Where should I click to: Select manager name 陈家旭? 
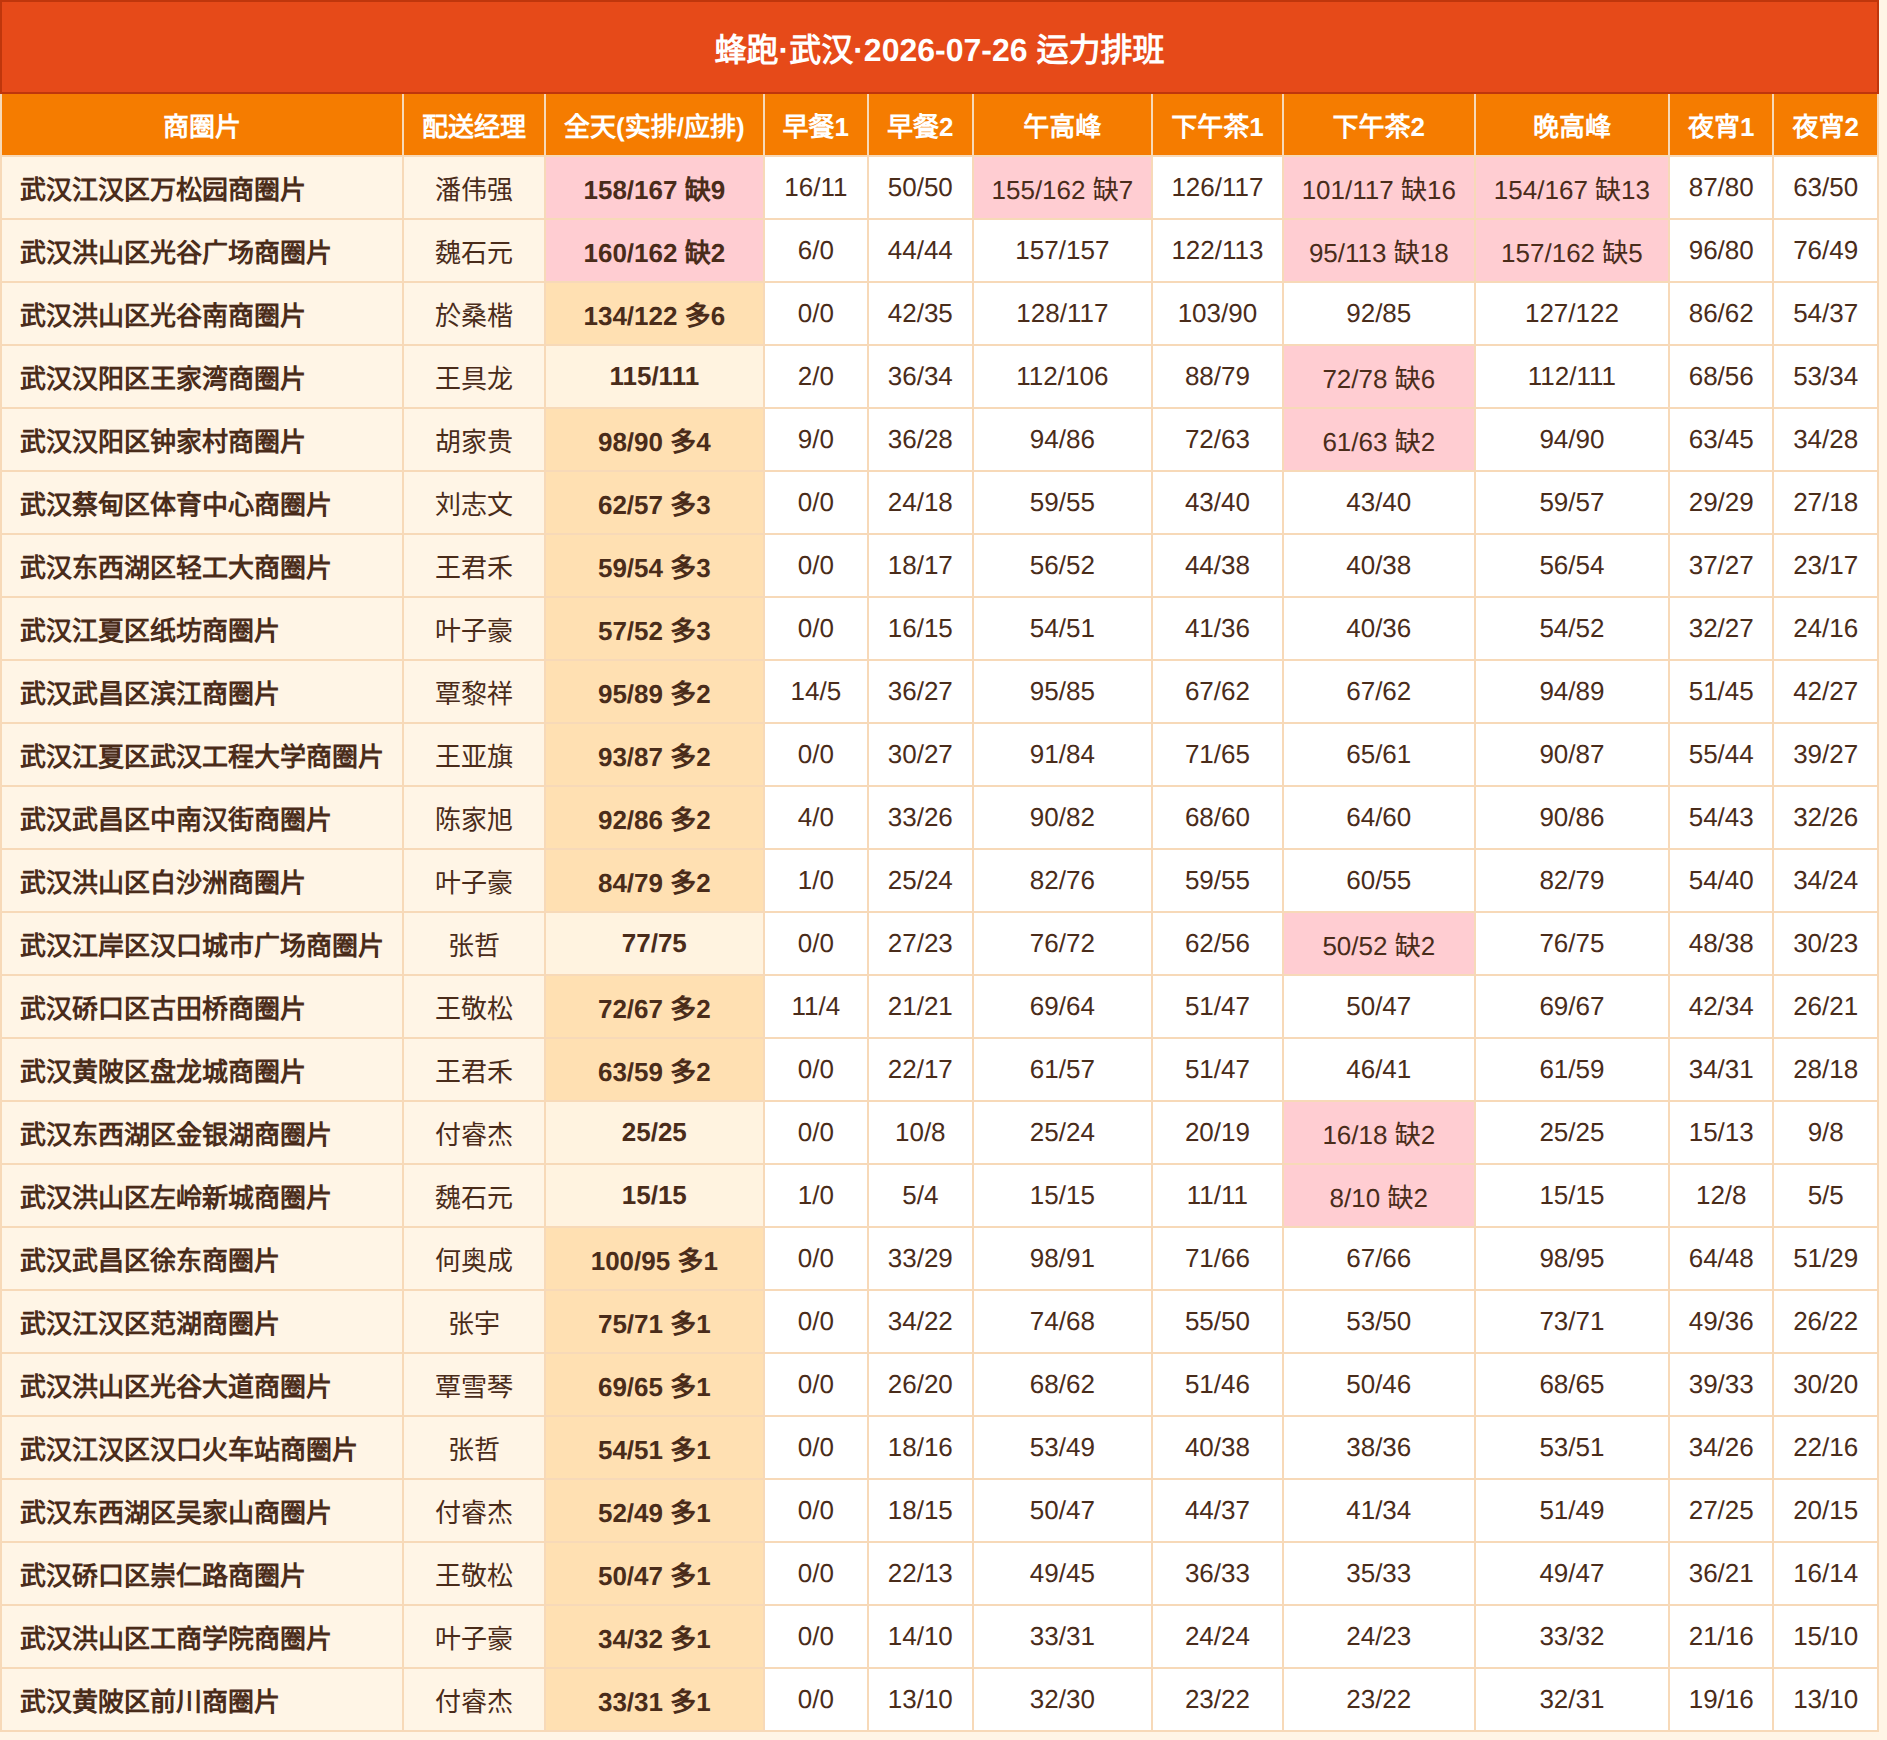point(474,819)
